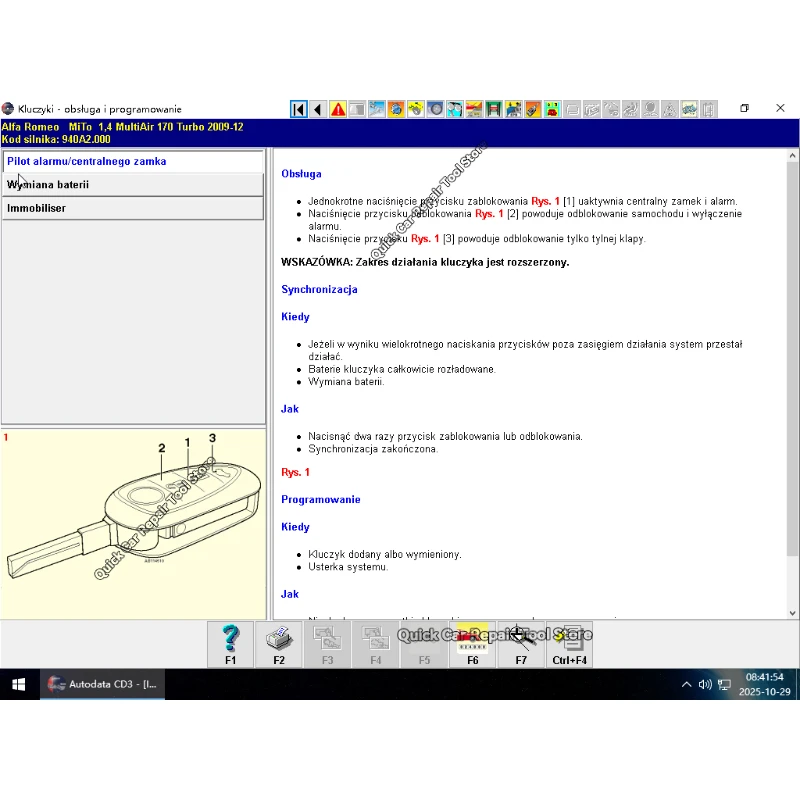Click the Synchronizacja heading
Screen dimensions: 800x800
click(x=319, y=290)
